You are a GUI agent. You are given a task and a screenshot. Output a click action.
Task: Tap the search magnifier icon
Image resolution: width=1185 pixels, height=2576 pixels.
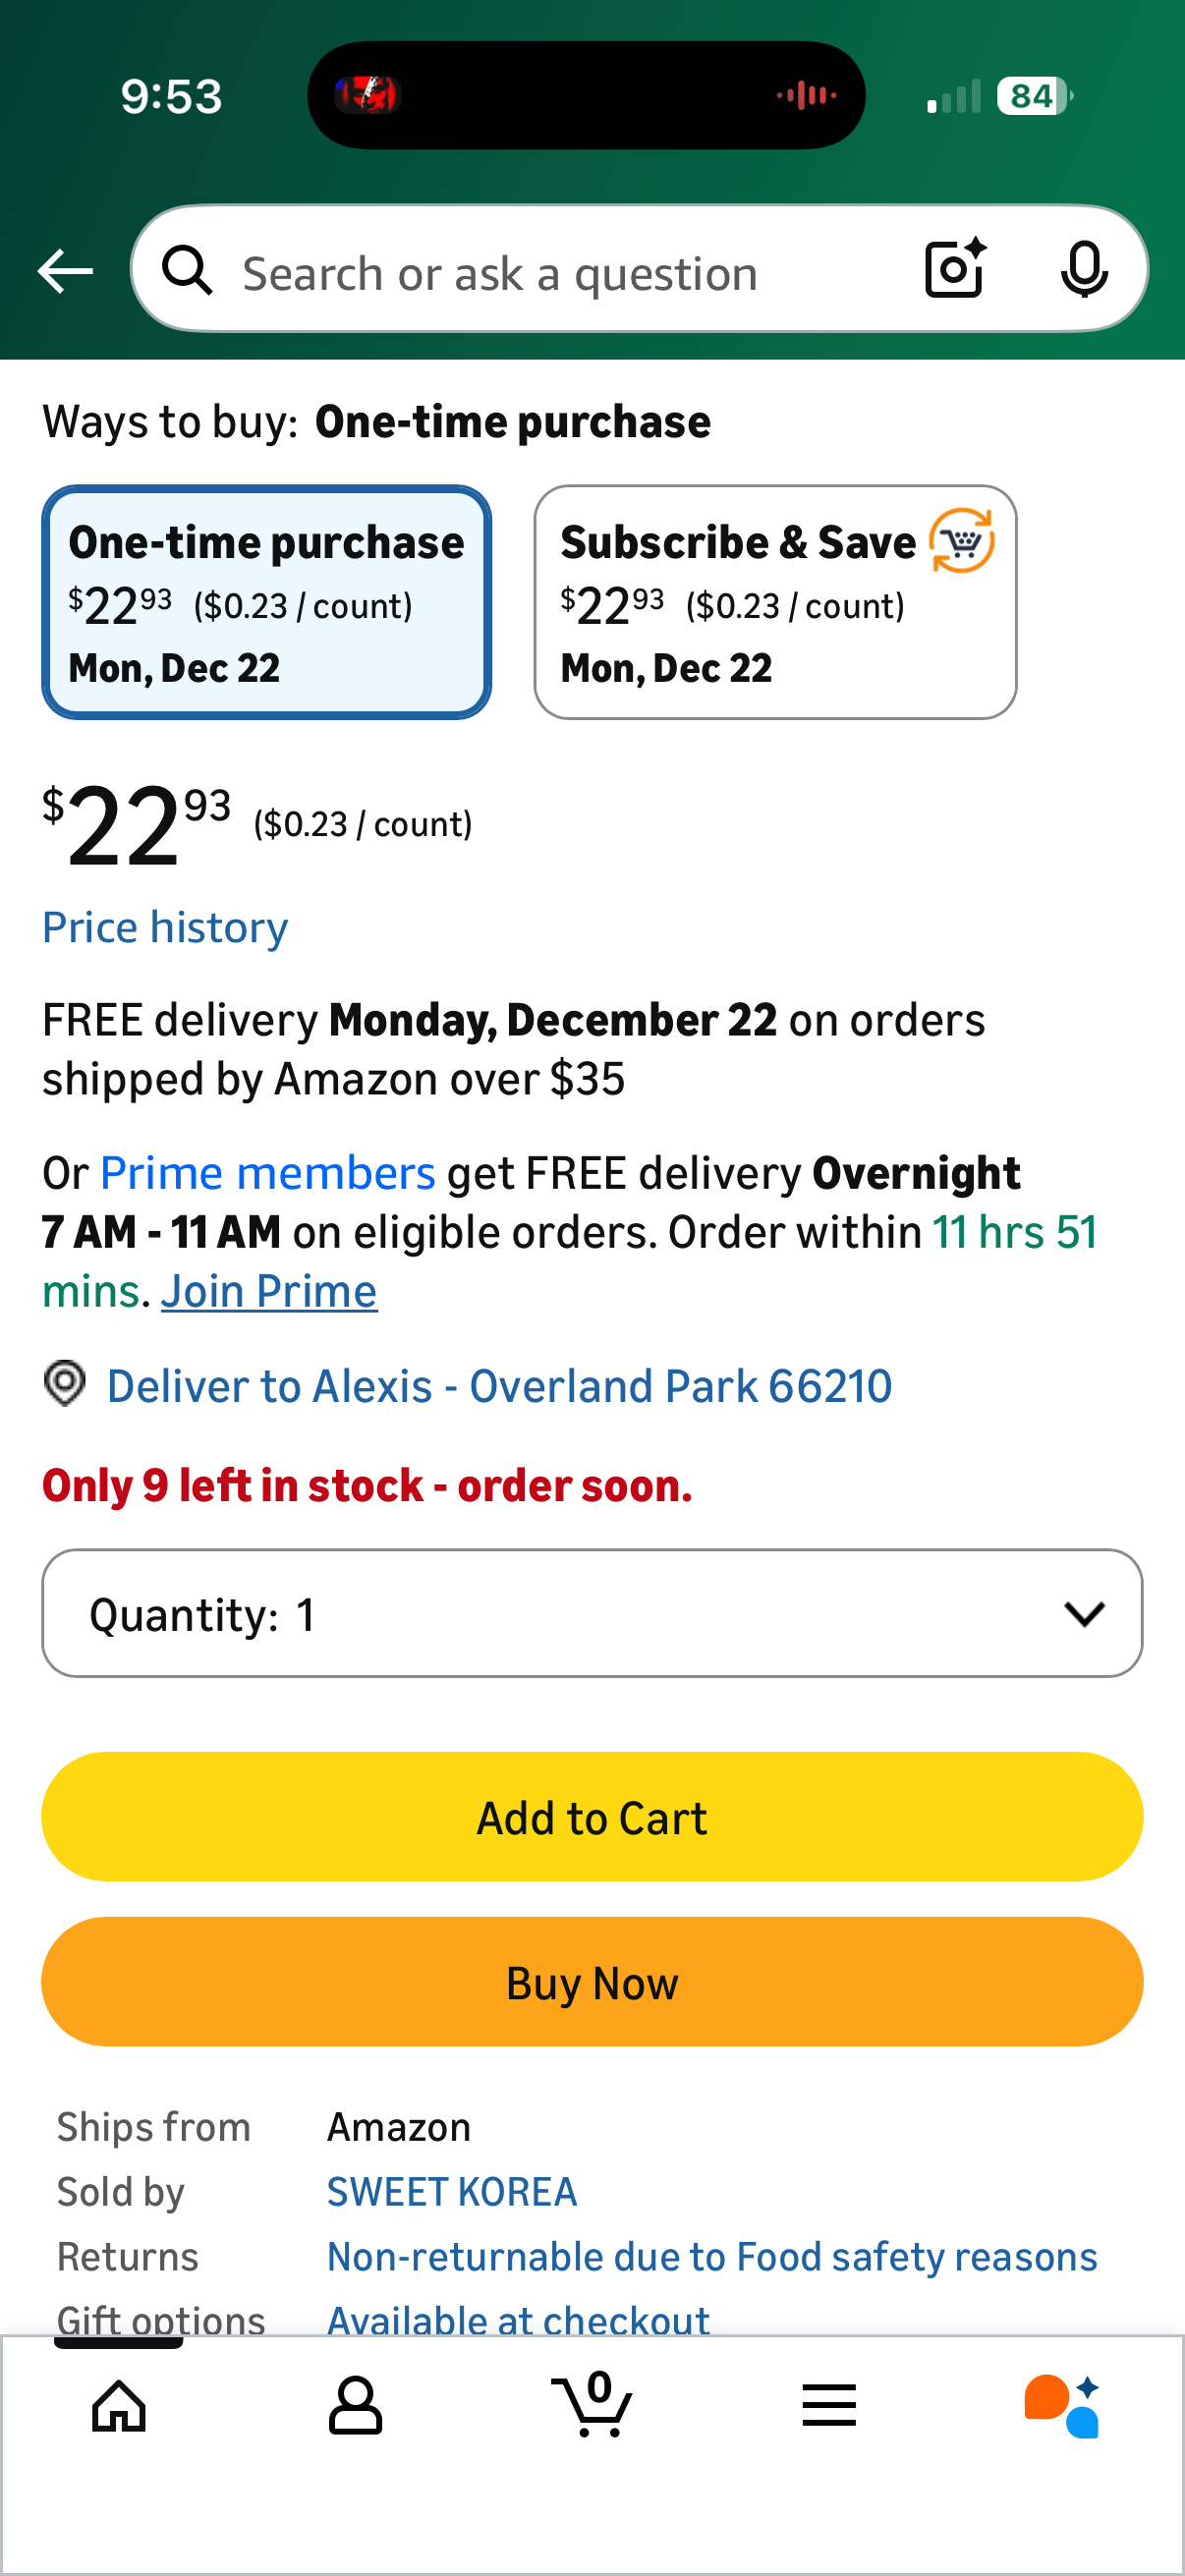pos(188,271)
